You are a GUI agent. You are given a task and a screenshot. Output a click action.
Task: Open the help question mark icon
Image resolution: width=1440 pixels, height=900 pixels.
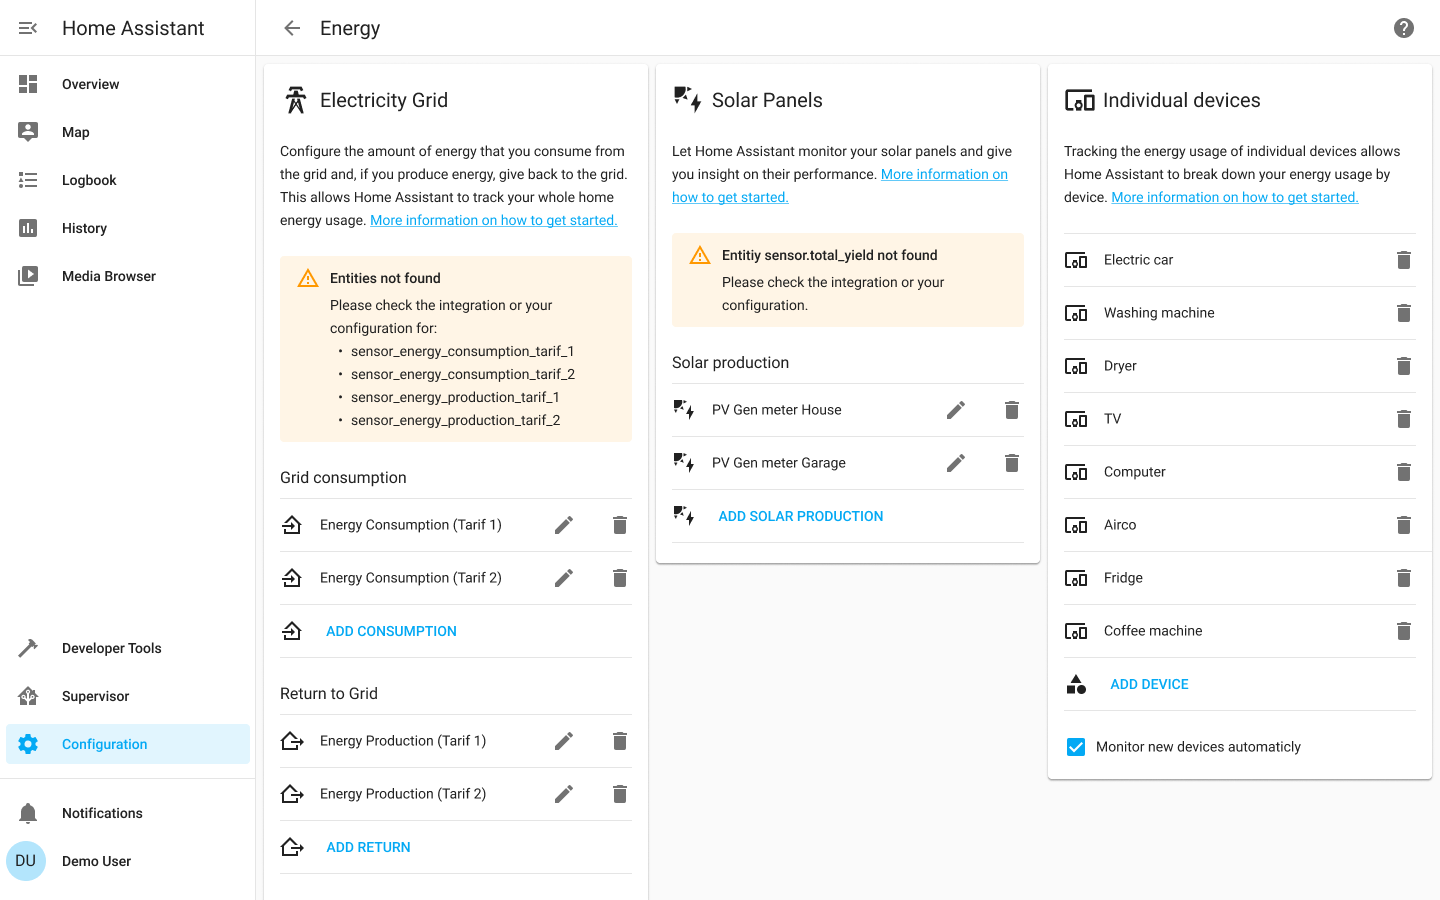(x=1404, y=28)
